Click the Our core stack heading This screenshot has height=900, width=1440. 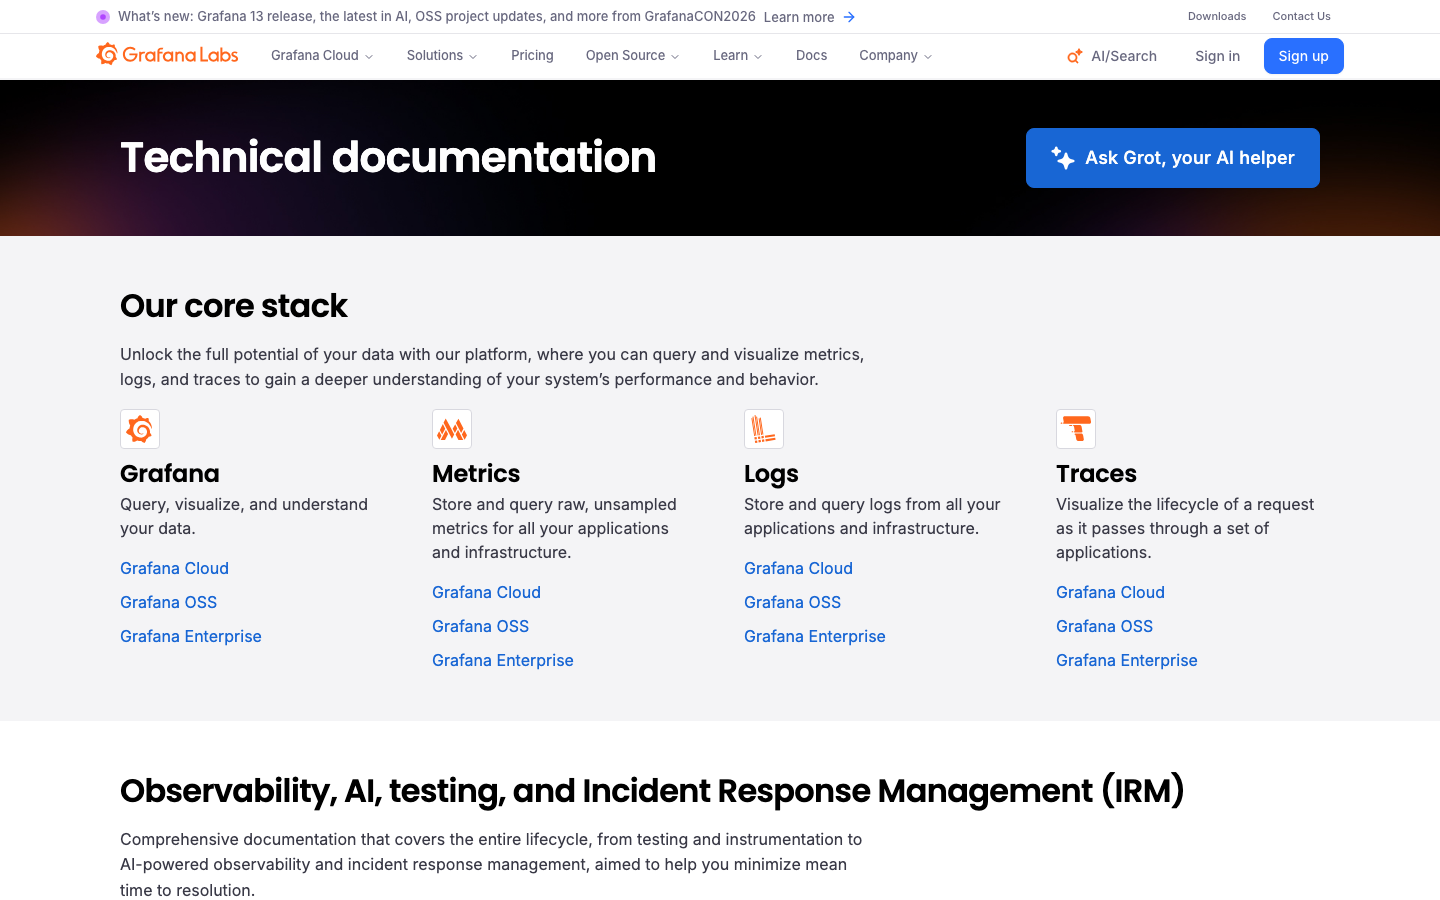coord(234,306)
